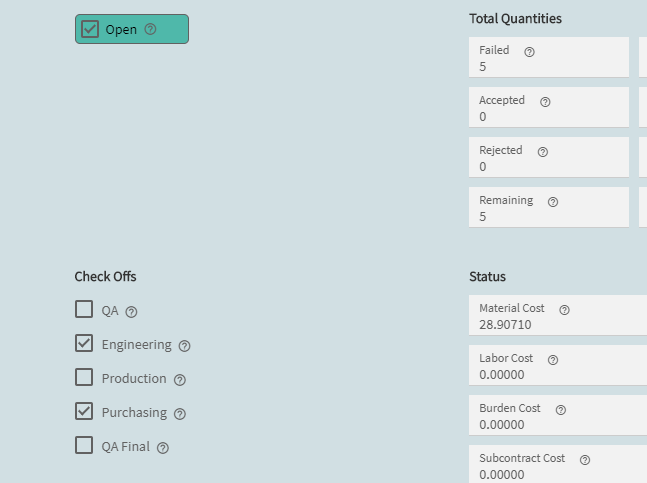
Task: Click help icon next to Rejected
Action: tap(543, 152)
